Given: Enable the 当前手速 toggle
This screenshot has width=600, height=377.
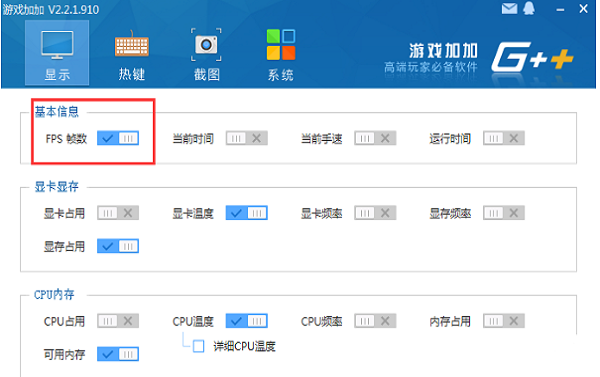Looking at the screenshot, I should tap(375, 138).
